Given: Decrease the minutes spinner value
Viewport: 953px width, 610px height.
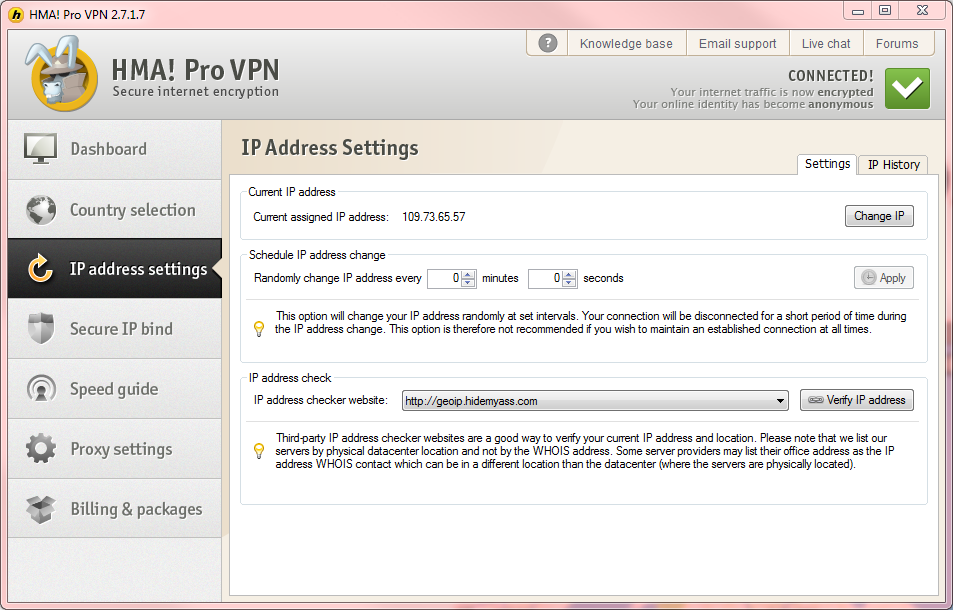Looking at the screenshot, I should [468, 283].
